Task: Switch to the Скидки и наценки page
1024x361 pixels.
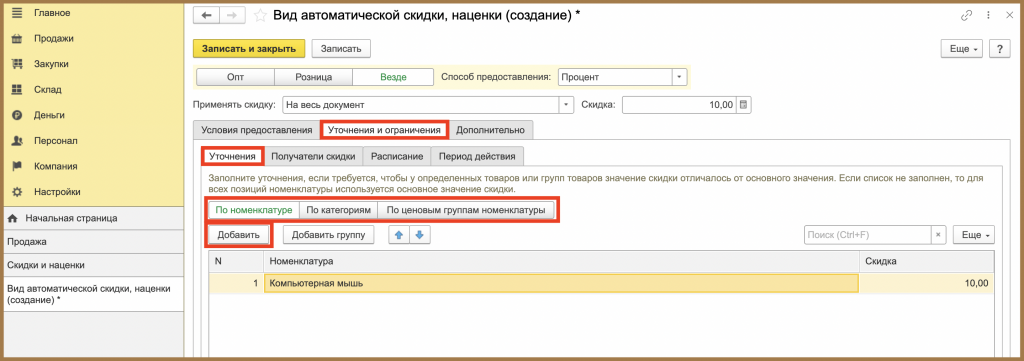Action: point(92,265)
